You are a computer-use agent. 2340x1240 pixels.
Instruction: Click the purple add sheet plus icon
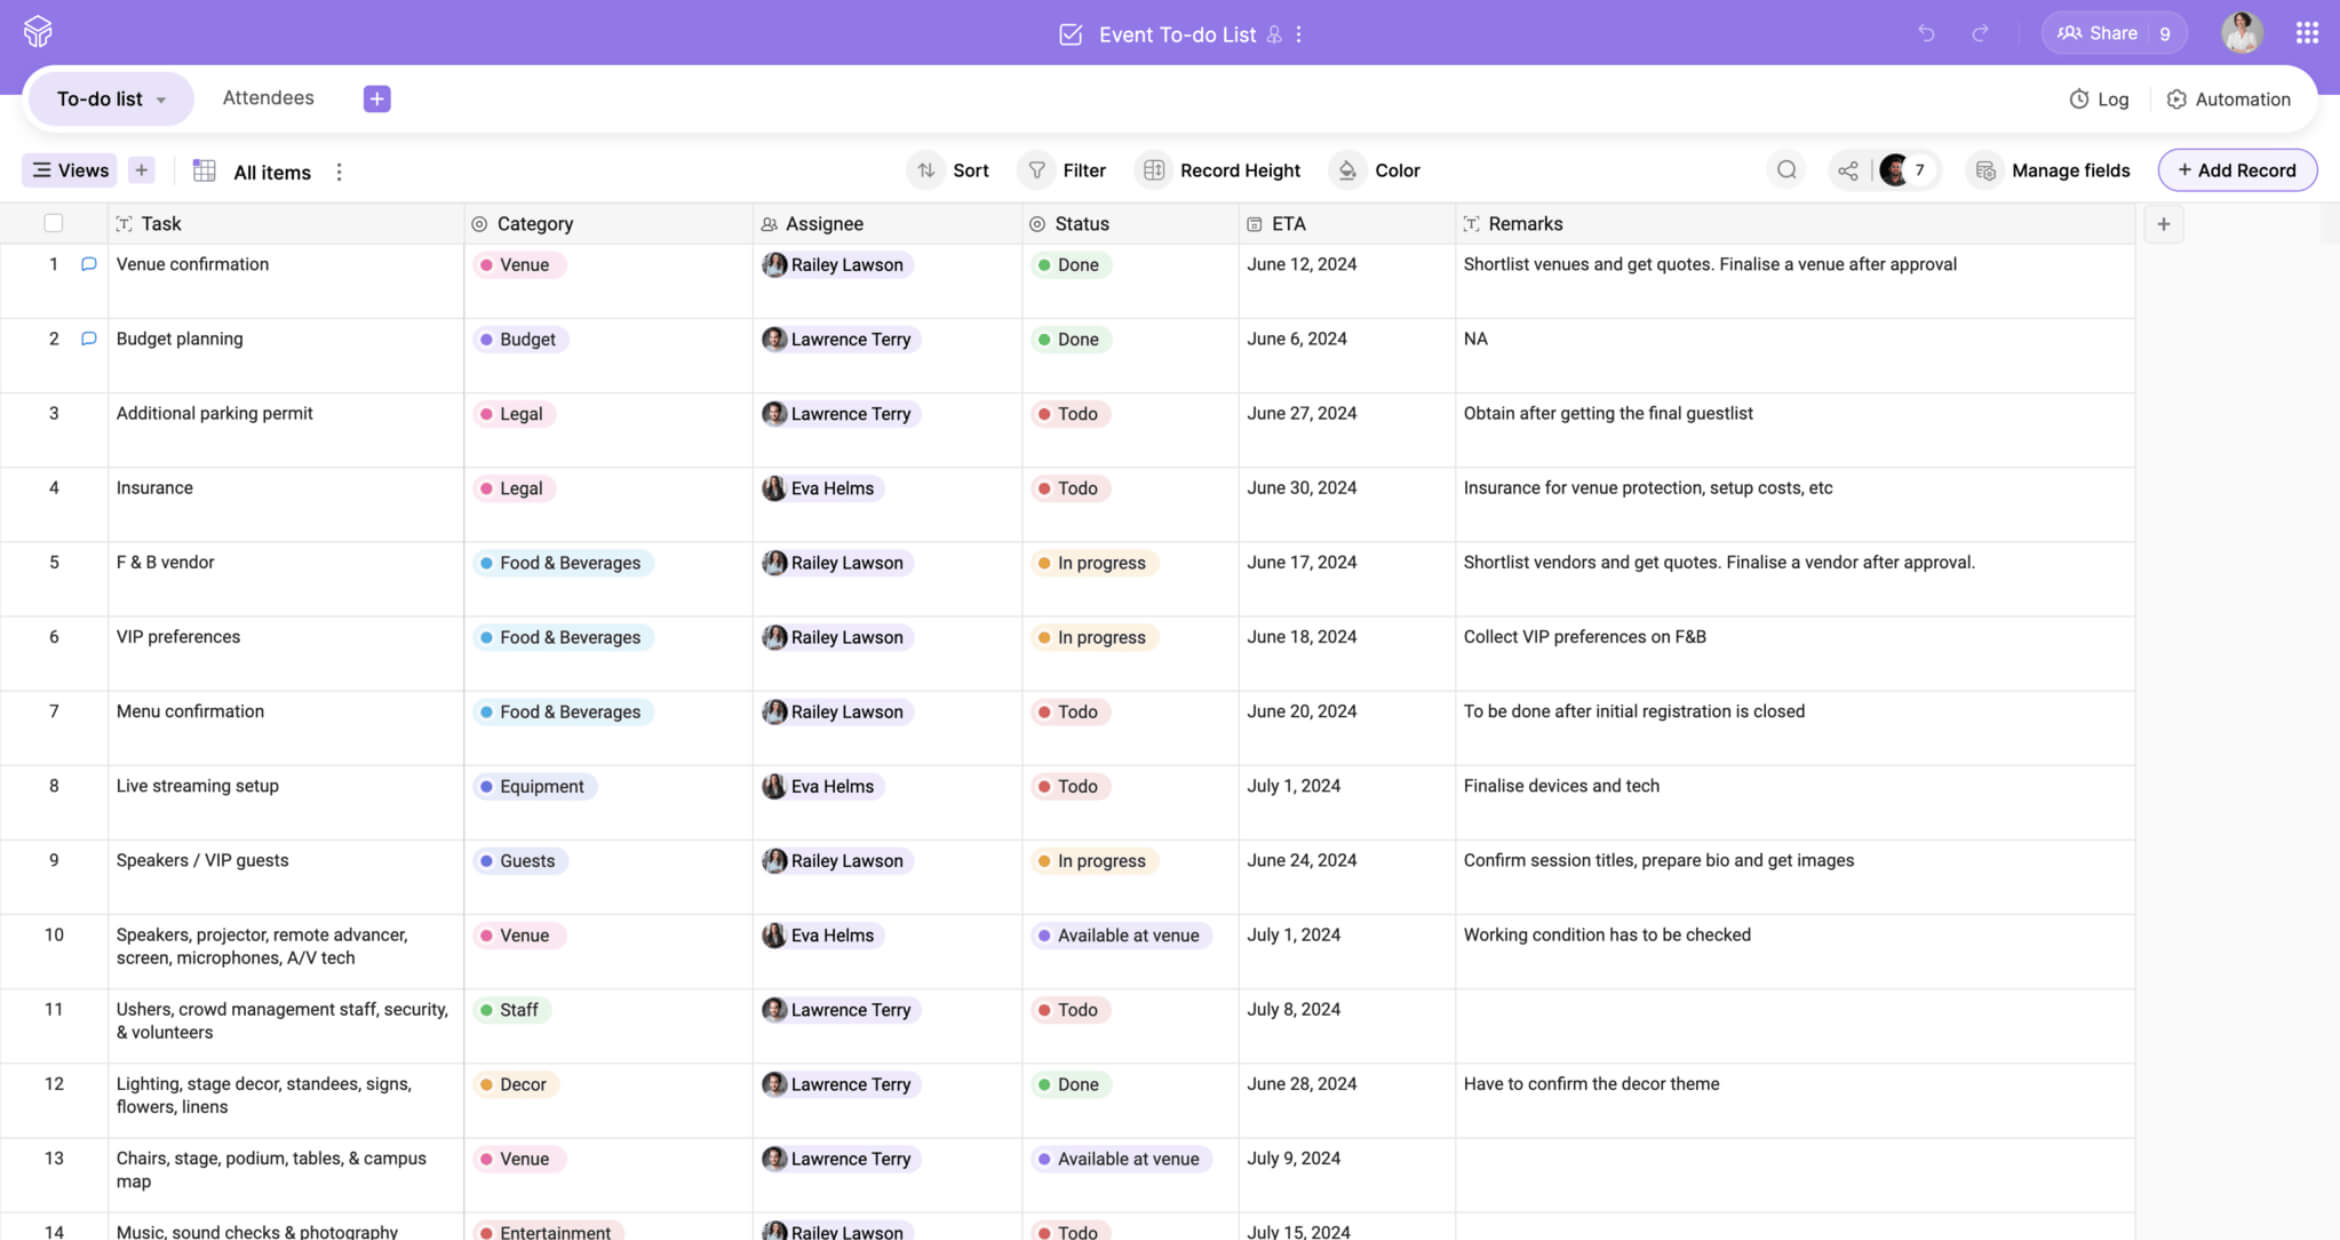[x=376, y=98]
